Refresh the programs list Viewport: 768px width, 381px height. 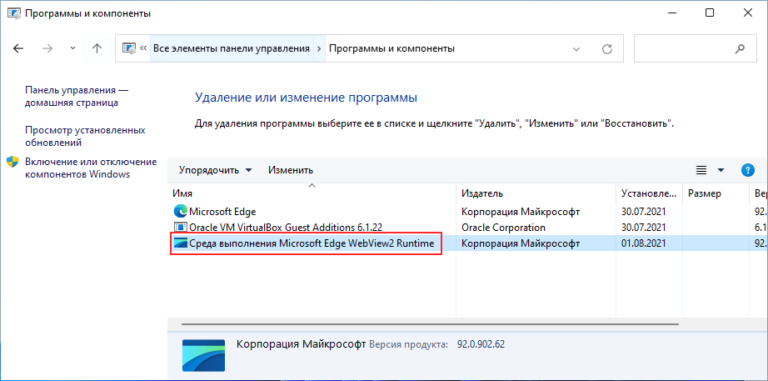(x=607, y=48)
